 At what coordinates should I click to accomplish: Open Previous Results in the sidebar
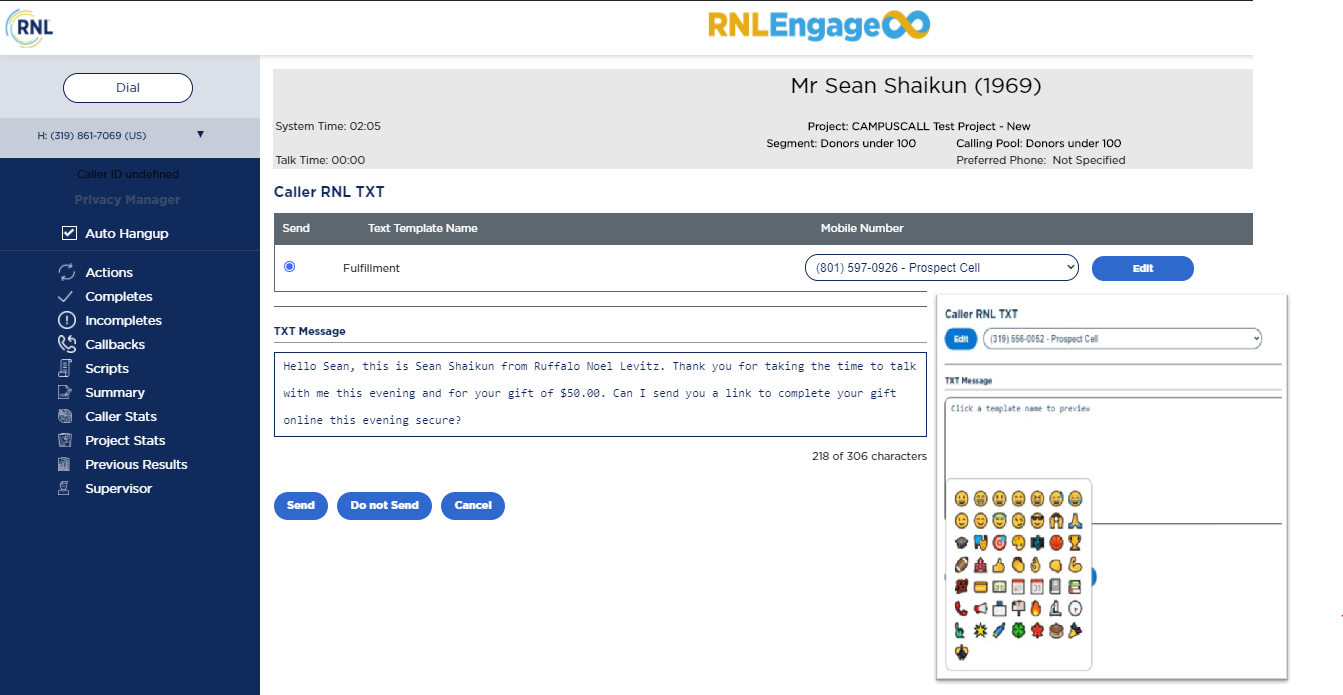coord(136,464)
